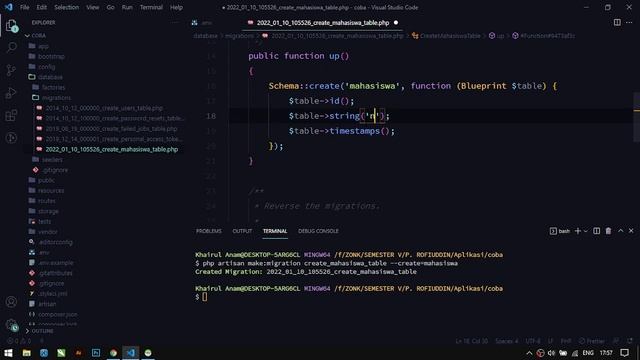This screenshot has height=360, width=640.
Task: Select the create_mahasiswa_table.php editor tab
Action: 322,23
